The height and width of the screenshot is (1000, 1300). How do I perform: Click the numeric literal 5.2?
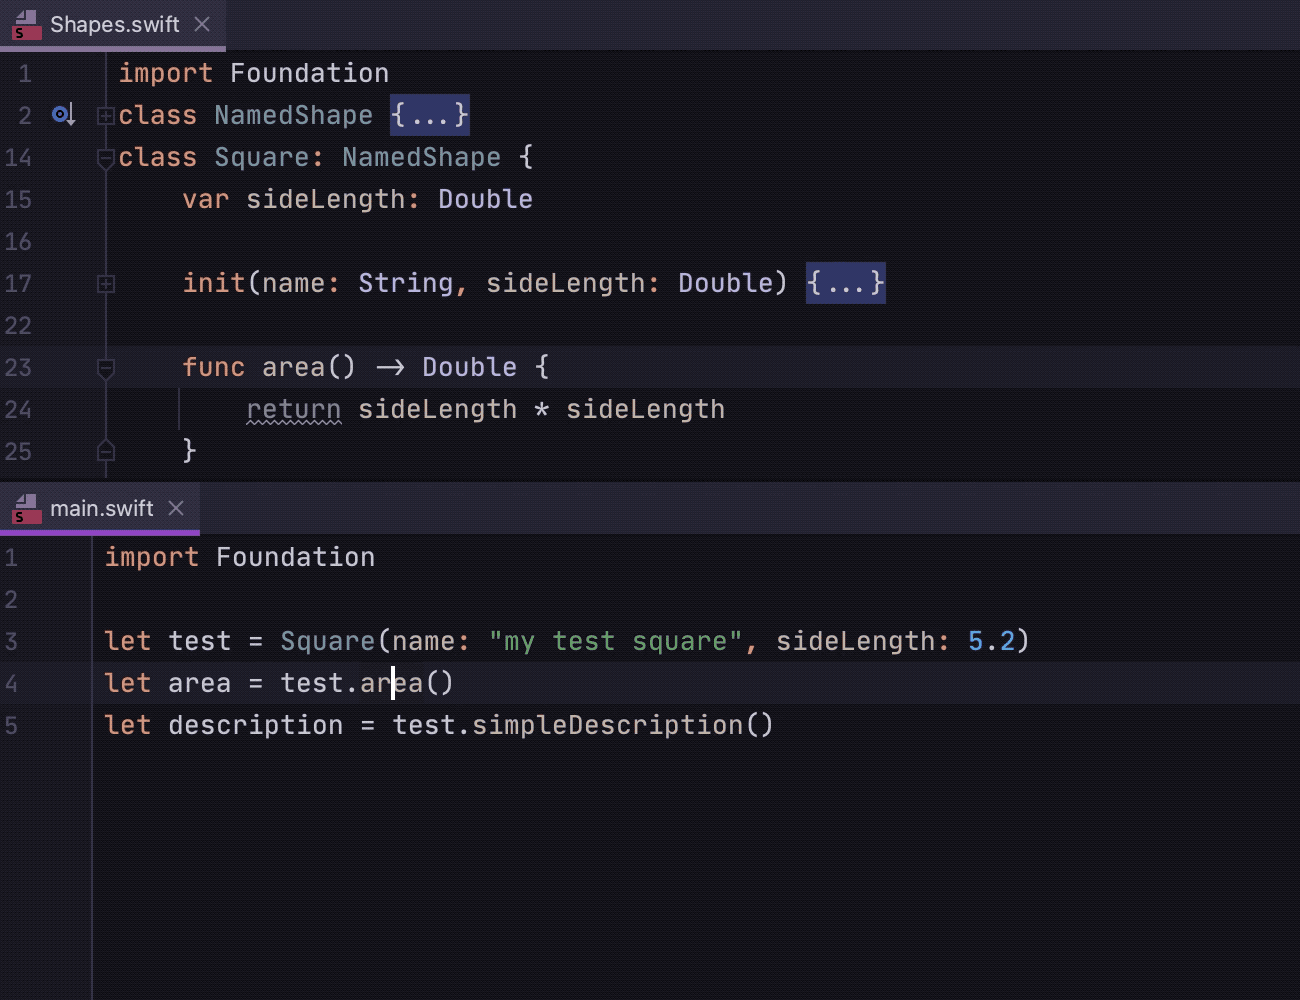(x=991, y=641)
